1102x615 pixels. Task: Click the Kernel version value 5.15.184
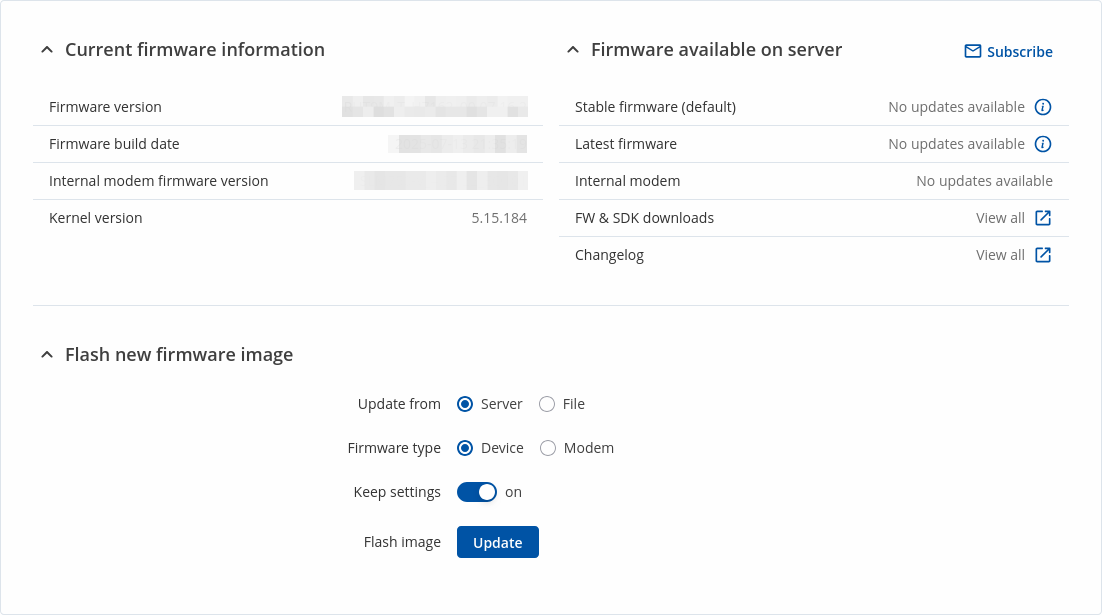tap(499, 218)
